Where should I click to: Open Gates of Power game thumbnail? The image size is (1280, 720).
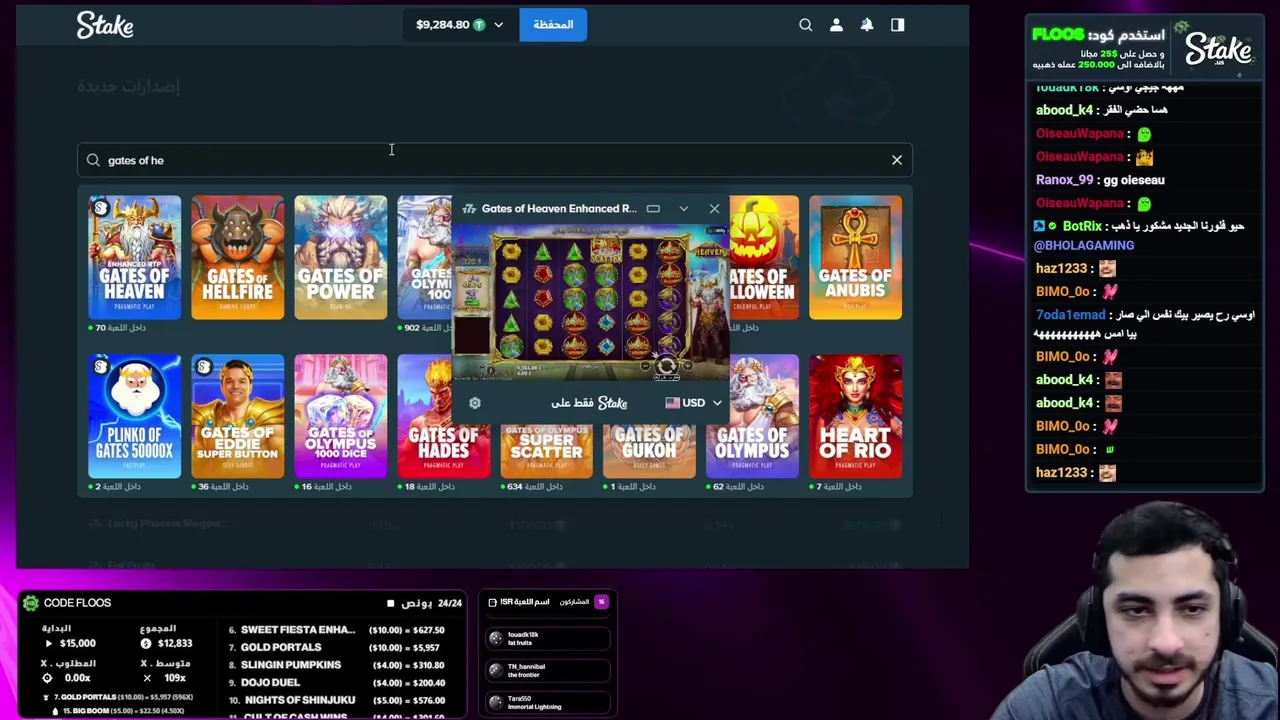(341, 257)
